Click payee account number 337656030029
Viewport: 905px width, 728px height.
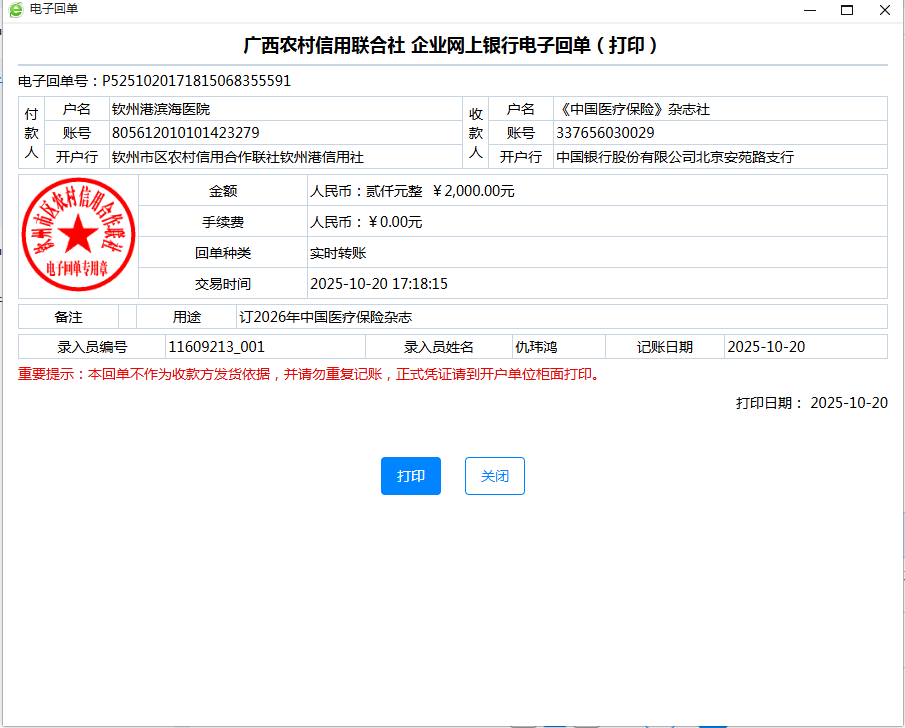tap(605, 133)
